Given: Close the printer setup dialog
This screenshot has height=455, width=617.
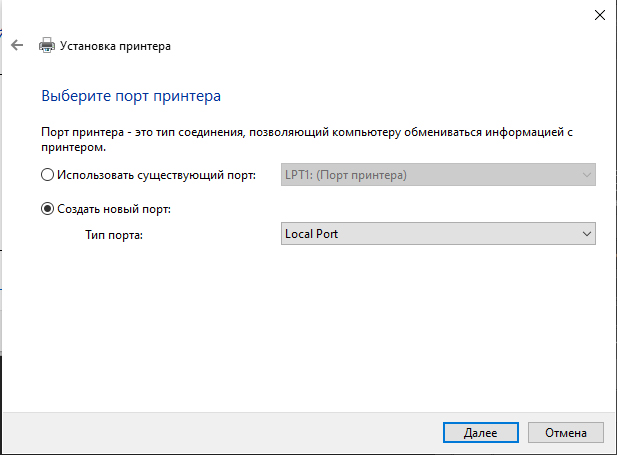Looking at the screenshot, I should (600, 15).
